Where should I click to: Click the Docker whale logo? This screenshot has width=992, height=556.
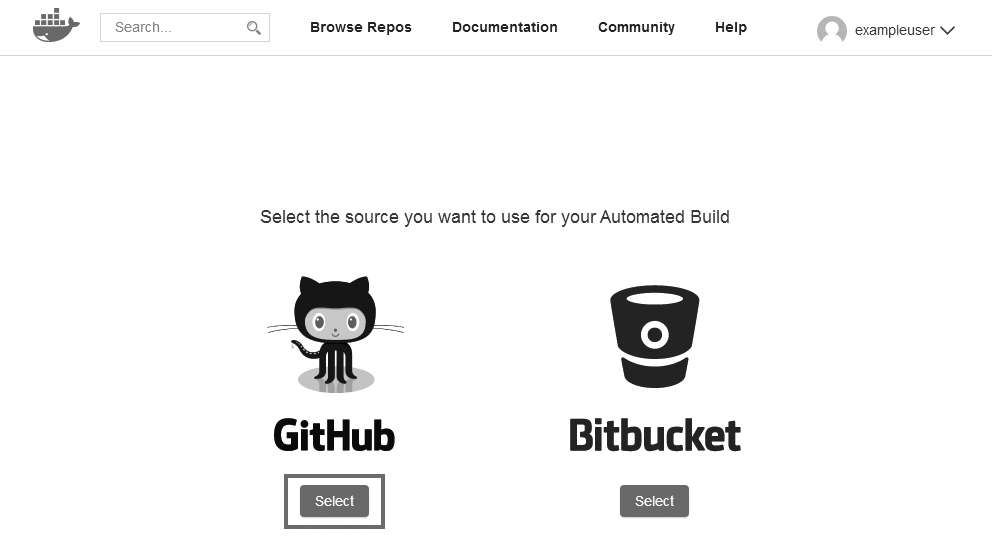(55, 27)
